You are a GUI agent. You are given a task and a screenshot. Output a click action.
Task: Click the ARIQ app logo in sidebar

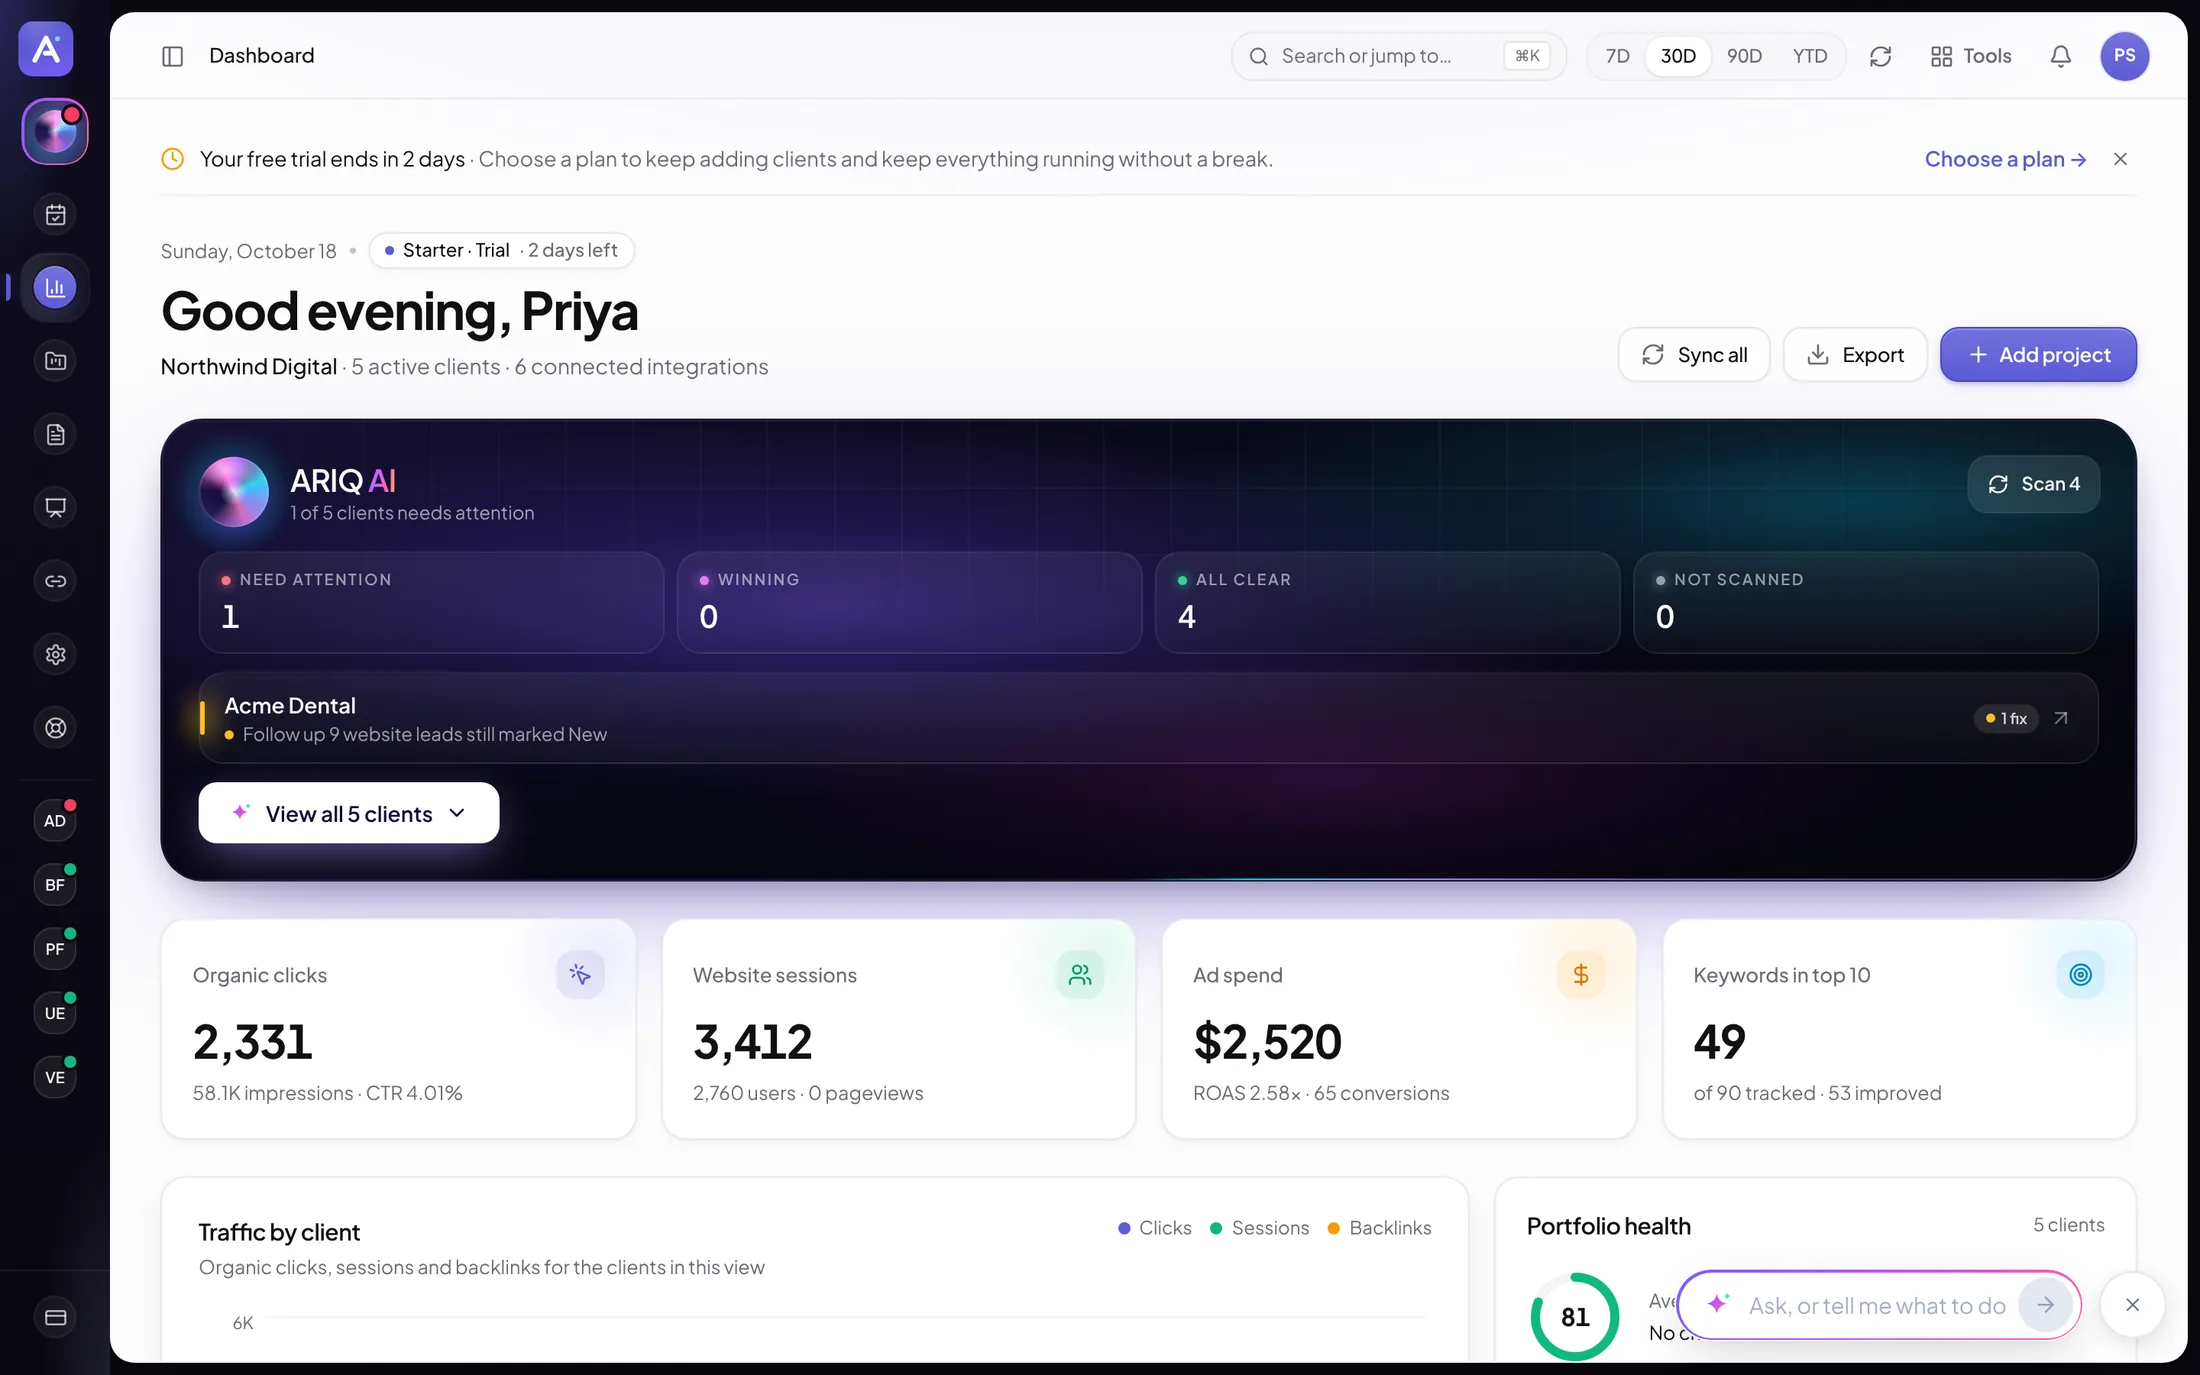pos(46,48)
